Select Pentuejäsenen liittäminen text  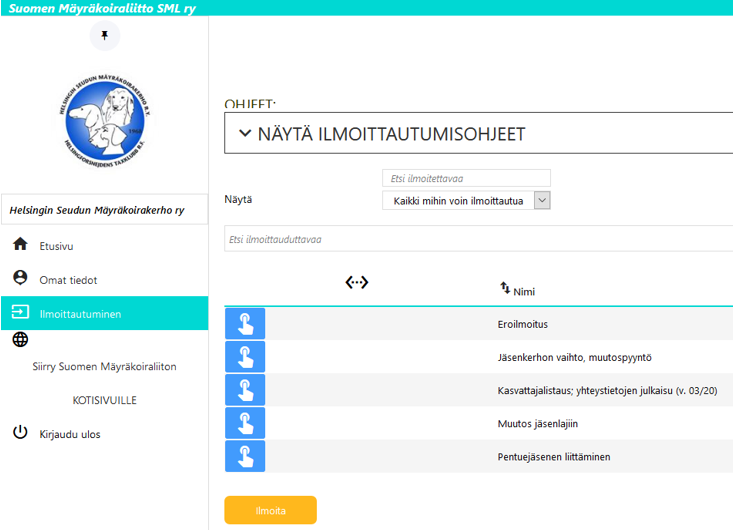(554, 457)
